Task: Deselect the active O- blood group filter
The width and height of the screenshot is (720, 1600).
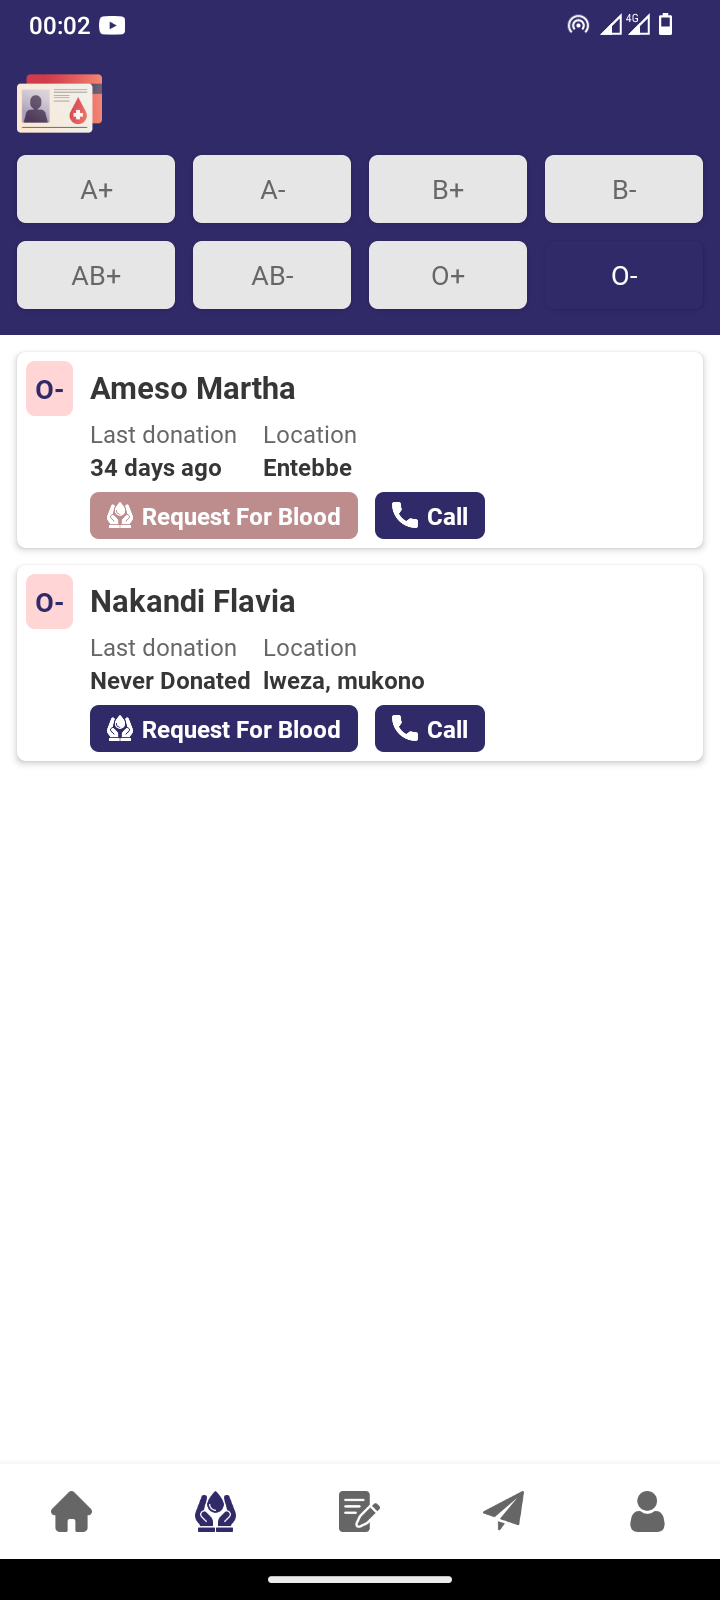Action: tap(624, 275)
